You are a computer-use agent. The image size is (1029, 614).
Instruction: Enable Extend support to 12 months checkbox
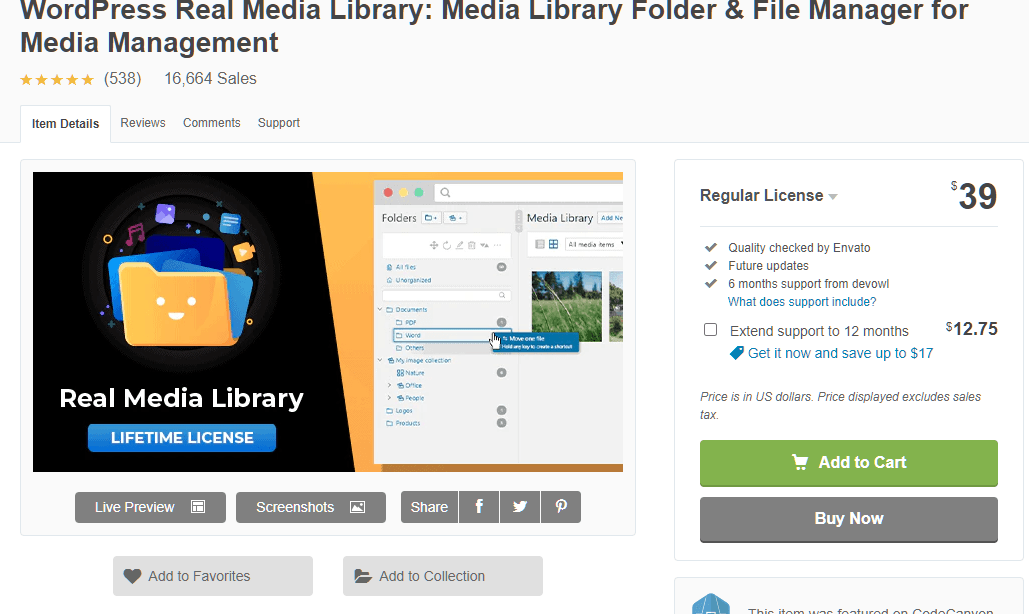[710, 330]
